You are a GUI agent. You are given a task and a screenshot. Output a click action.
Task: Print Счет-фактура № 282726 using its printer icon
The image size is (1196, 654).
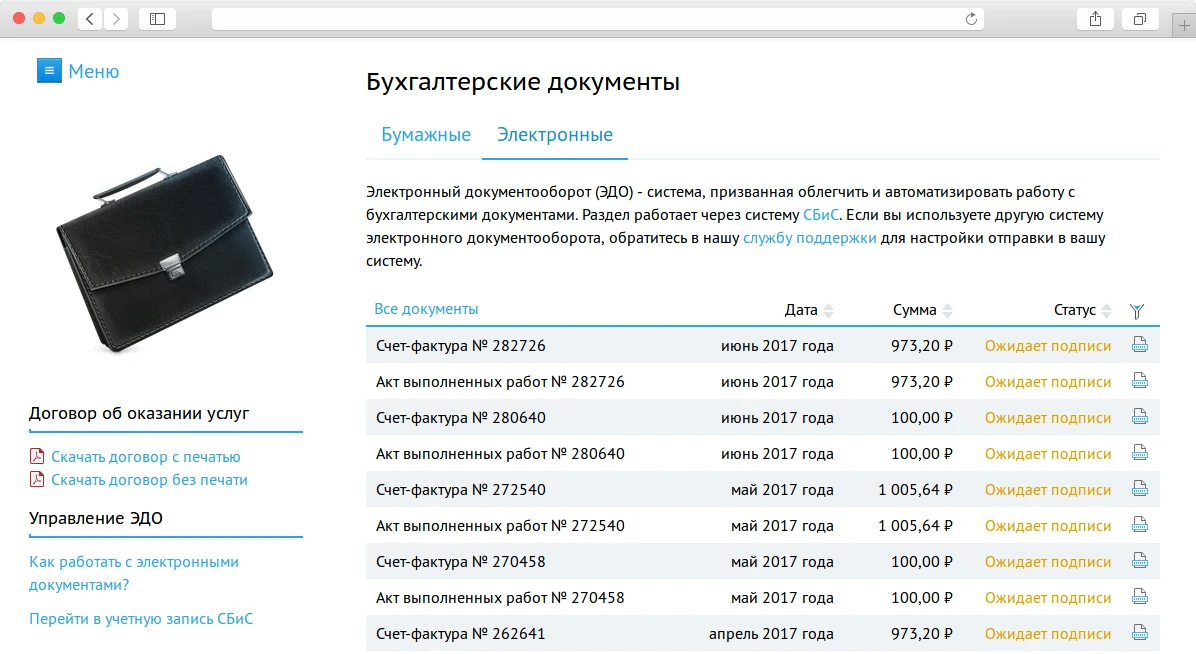(1138, 345)
